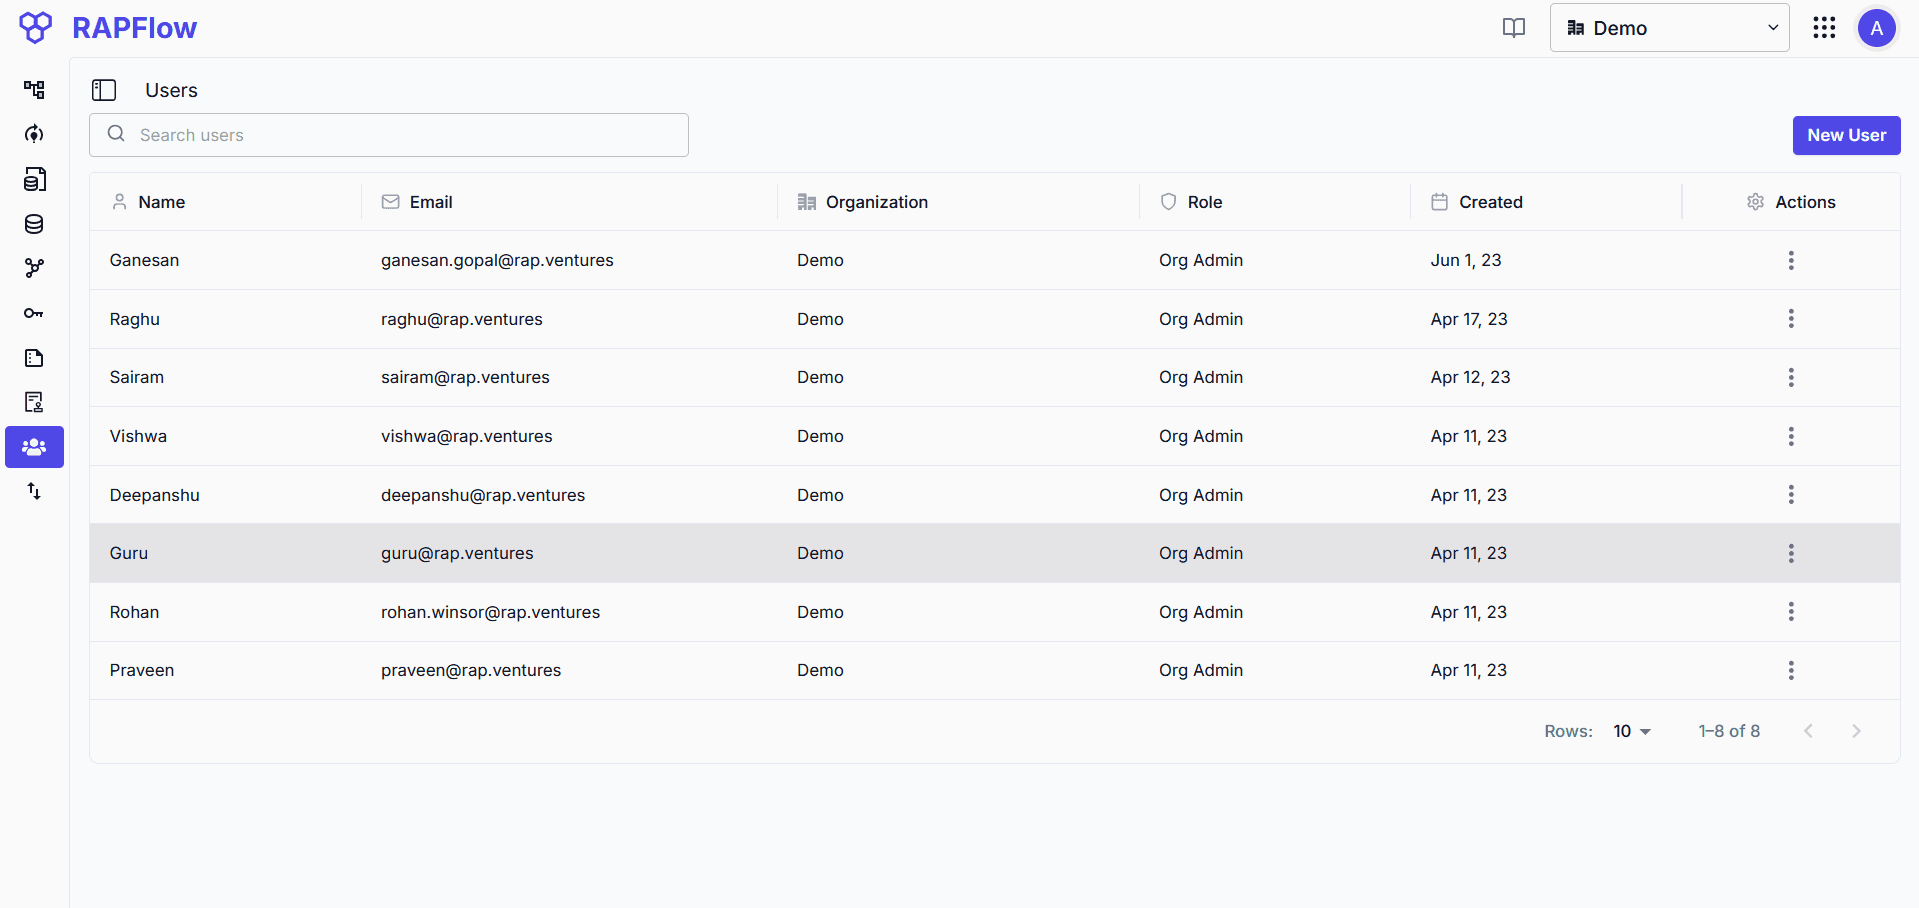Open the actions menu for Ganesan's row

tap(1791, 260)
